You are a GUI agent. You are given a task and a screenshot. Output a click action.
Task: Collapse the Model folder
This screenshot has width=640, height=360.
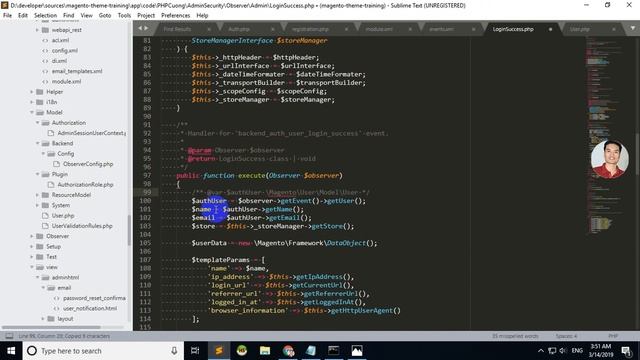(32, 112)
